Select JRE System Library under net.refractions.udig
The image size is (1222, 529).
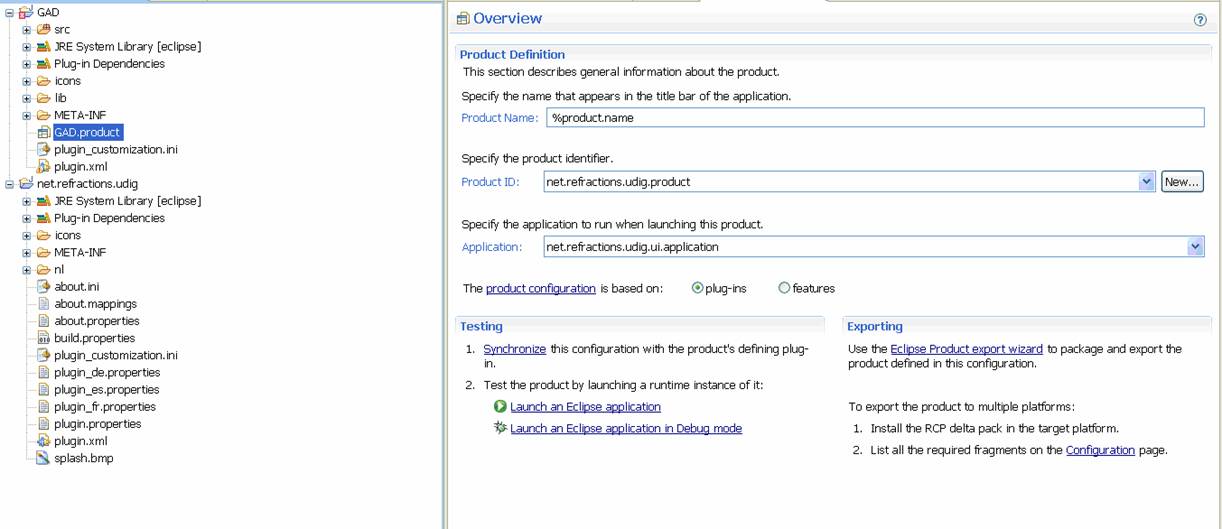tap(127, 201)
